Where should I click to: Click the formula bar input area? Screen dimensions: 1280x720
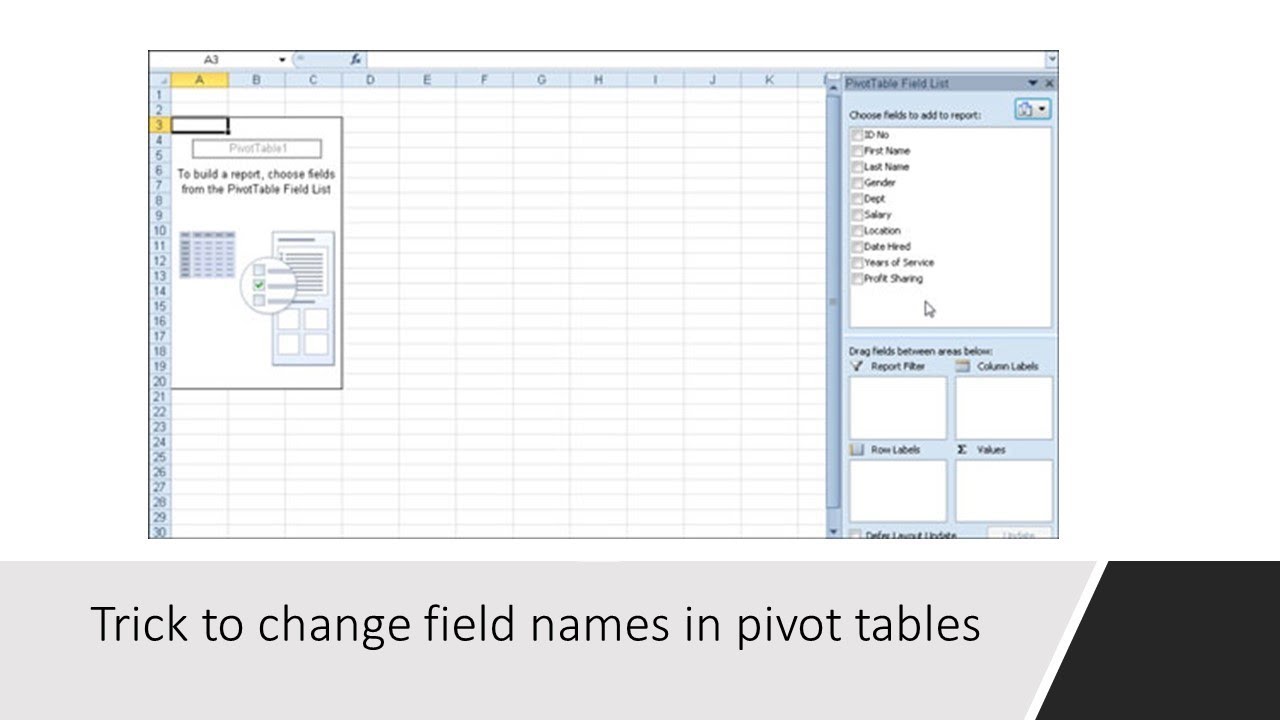(x=707, y=60)
